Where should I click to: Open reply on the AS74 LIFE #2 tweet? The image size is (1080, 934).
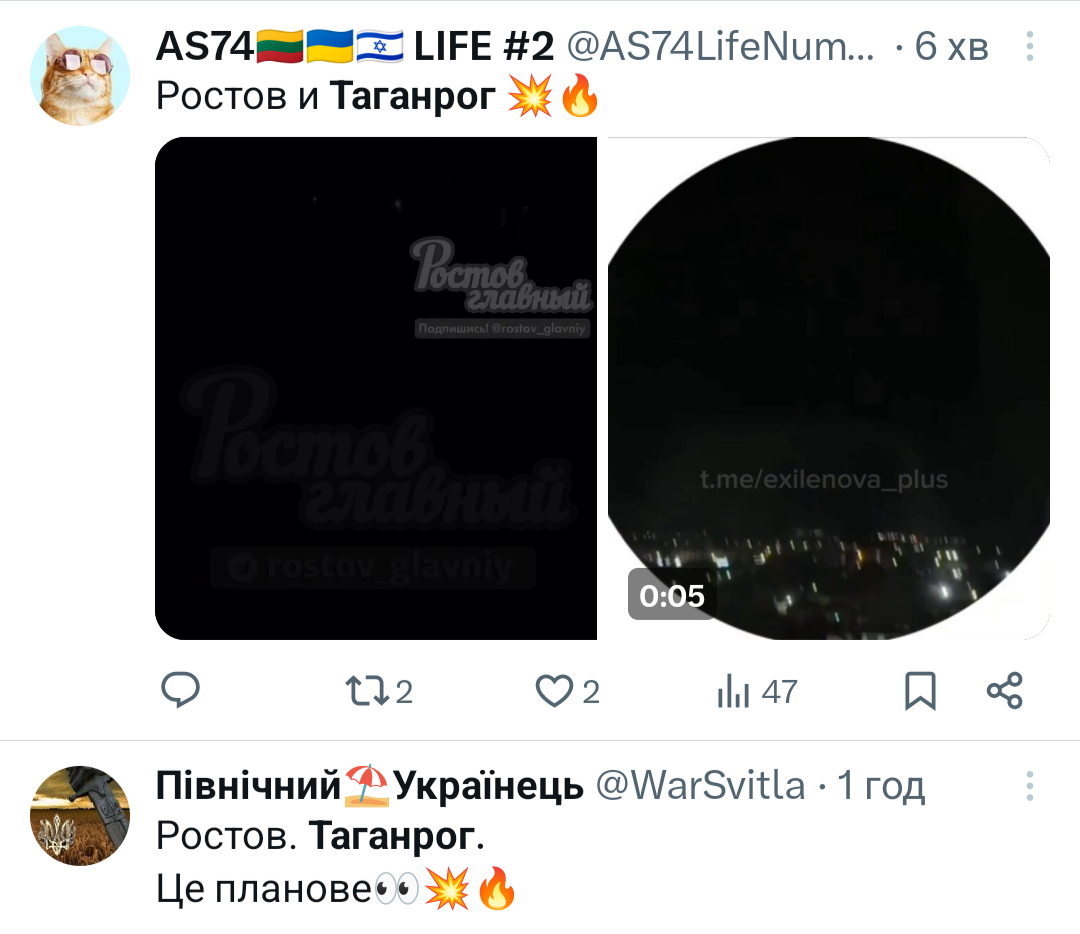(x=180, y=690)
